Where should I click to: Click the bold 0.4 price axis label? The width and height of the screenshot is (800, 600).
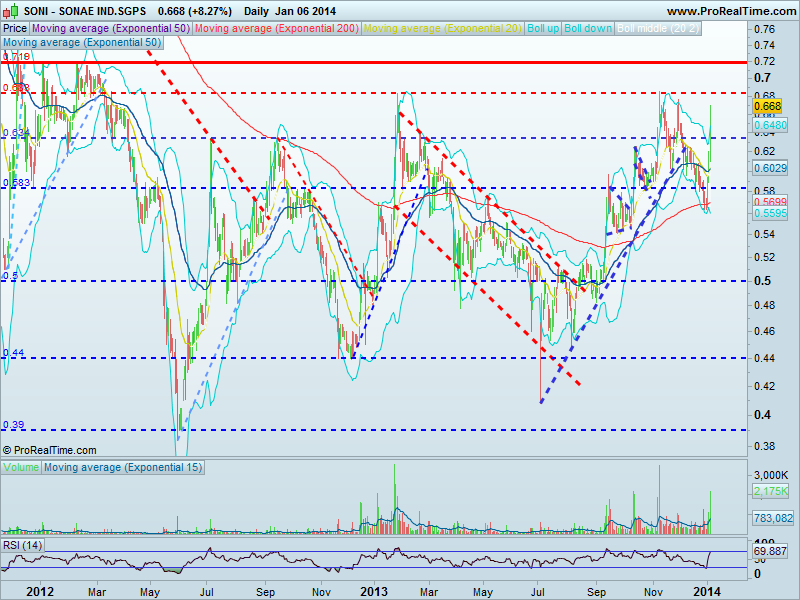click(x=762, y=415)
